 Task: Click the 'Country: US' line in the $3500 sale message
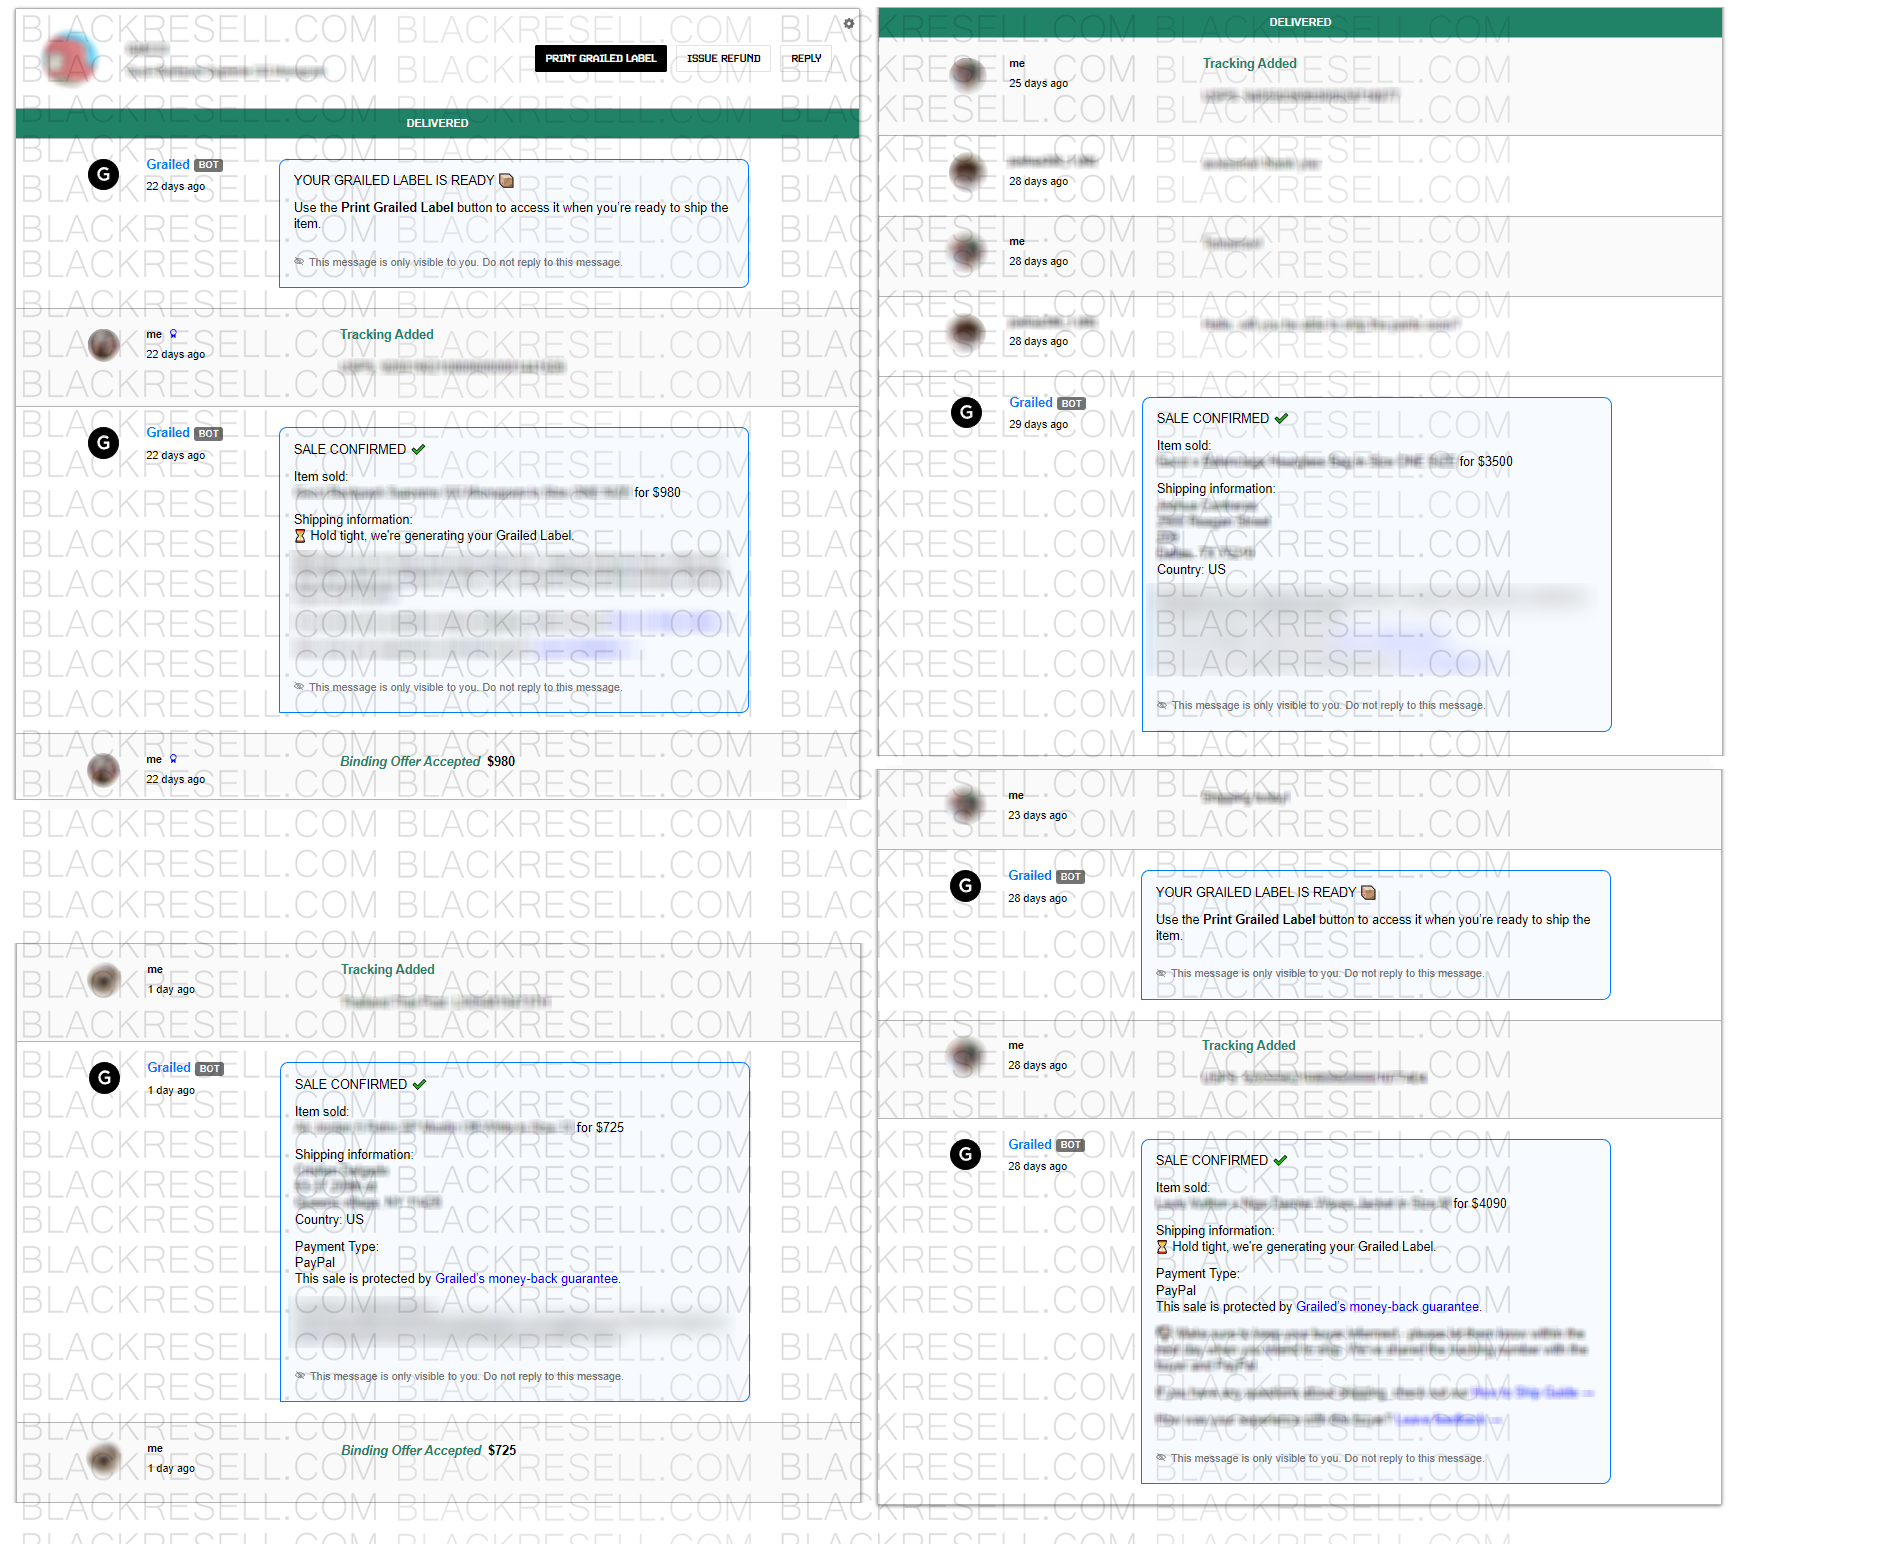(x=1191, y=570)
